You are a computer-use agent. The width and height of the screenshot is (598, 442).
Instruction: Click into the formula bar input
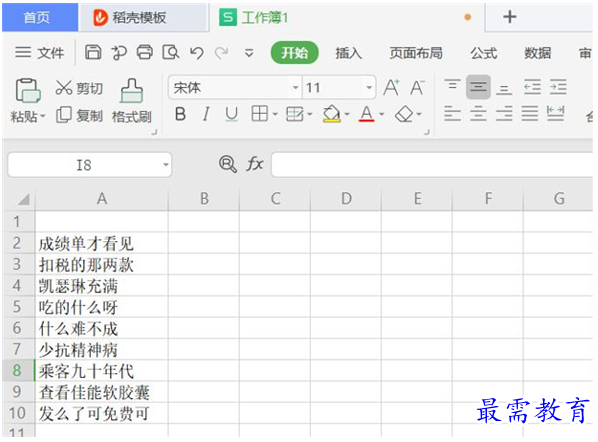pyautogui.click(x=432, y=165)
